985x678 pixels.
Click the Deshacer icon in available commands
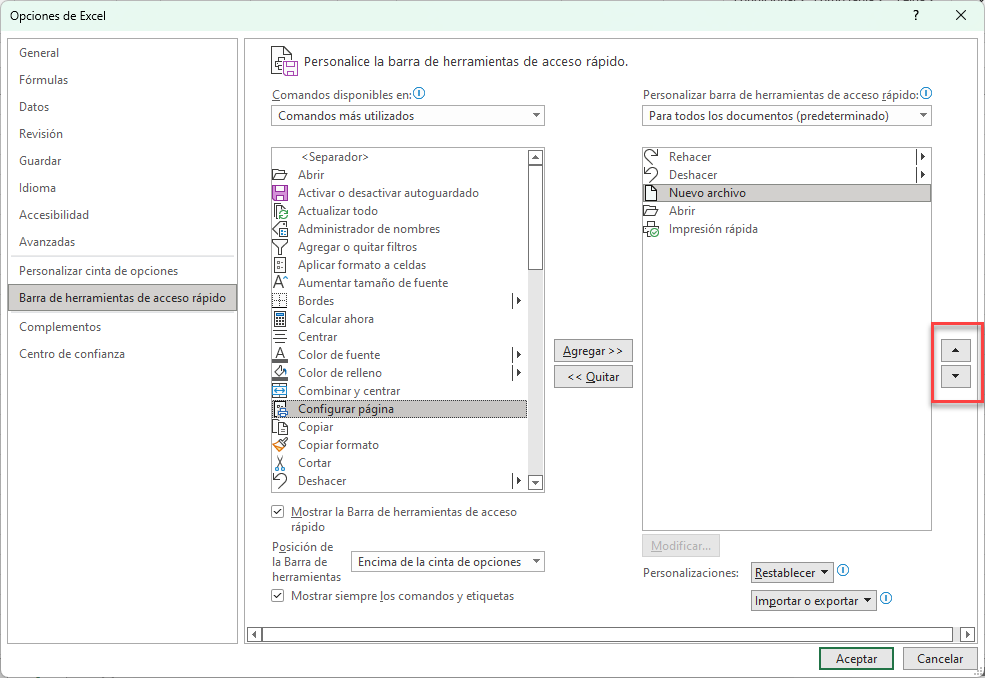tap(280, 481)
